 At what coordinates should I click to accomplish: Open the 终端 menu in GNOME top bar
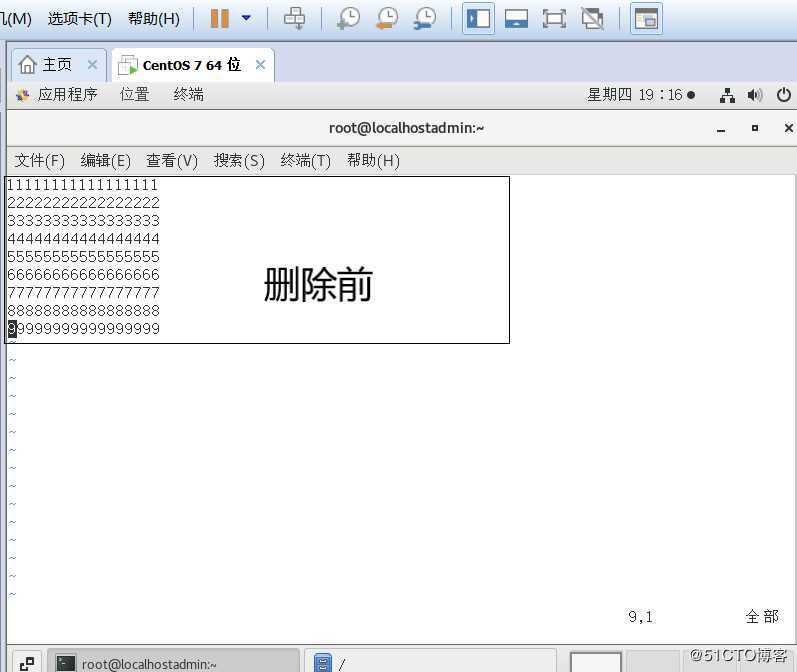[189, 95]
